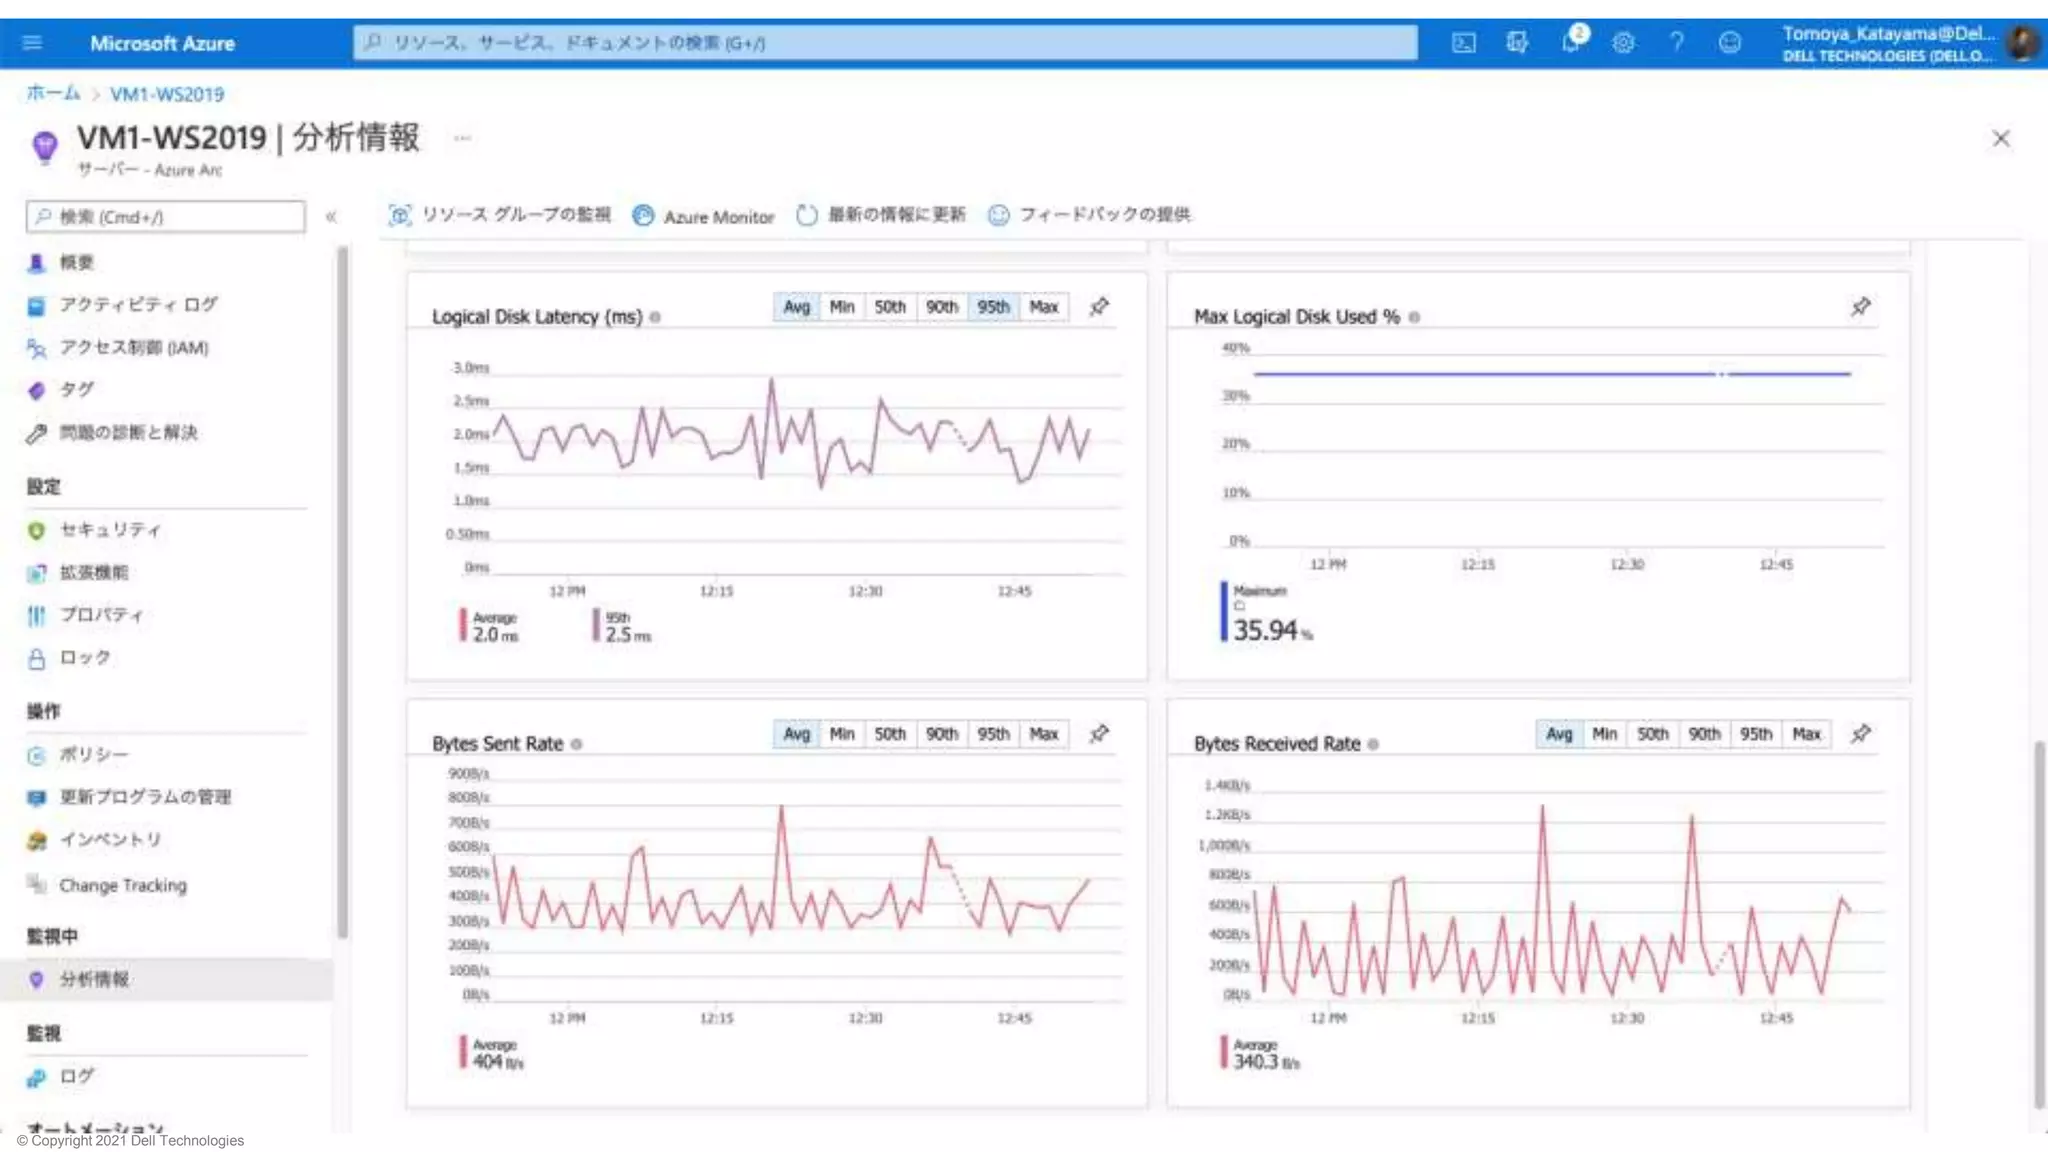The height and width of the screenshot is (1152, 2048).
Task: Click the ホーム breadcrumb link
Action: [x=53, y=94]
